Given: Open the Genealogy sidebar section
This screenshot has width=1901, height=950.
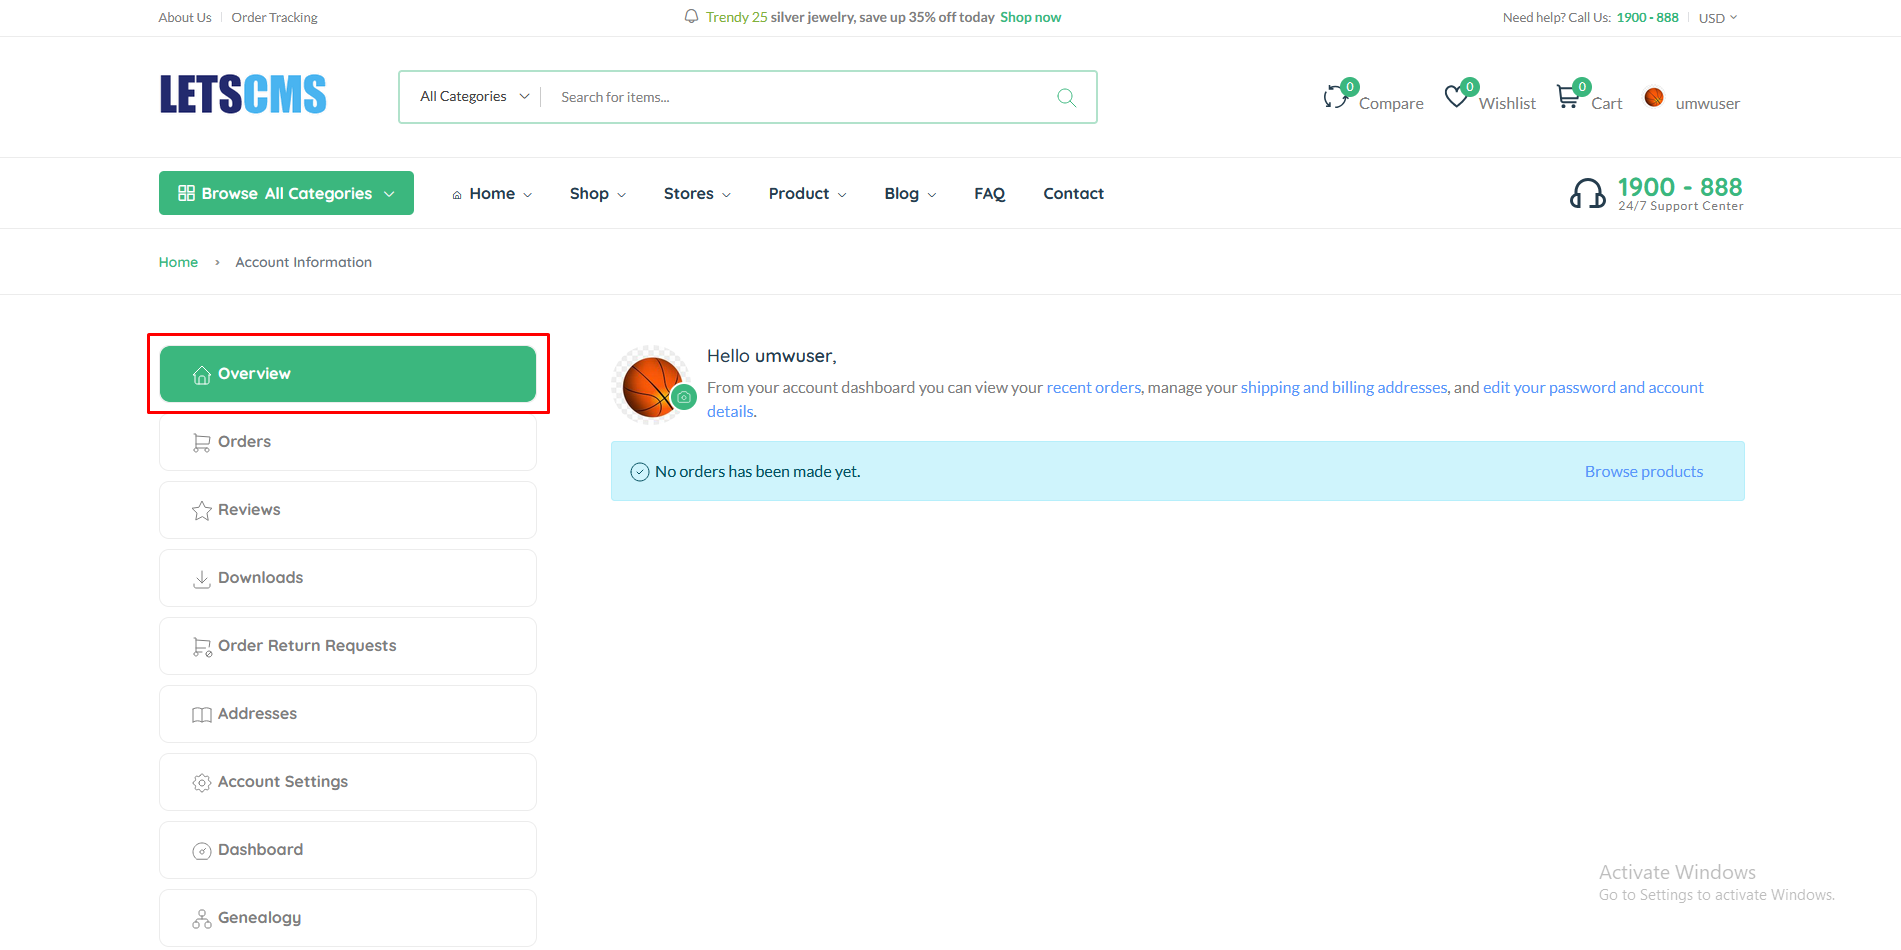Looking at the screenshot, I should coord(259,917).
